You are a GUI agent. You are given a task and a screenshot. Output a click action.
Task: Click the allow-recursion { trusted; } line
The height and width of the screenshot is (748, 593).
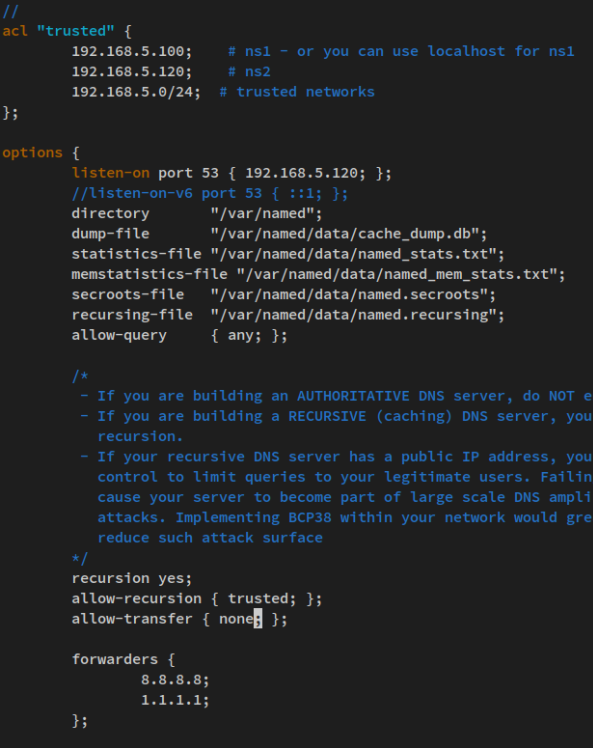click(197, 599)
